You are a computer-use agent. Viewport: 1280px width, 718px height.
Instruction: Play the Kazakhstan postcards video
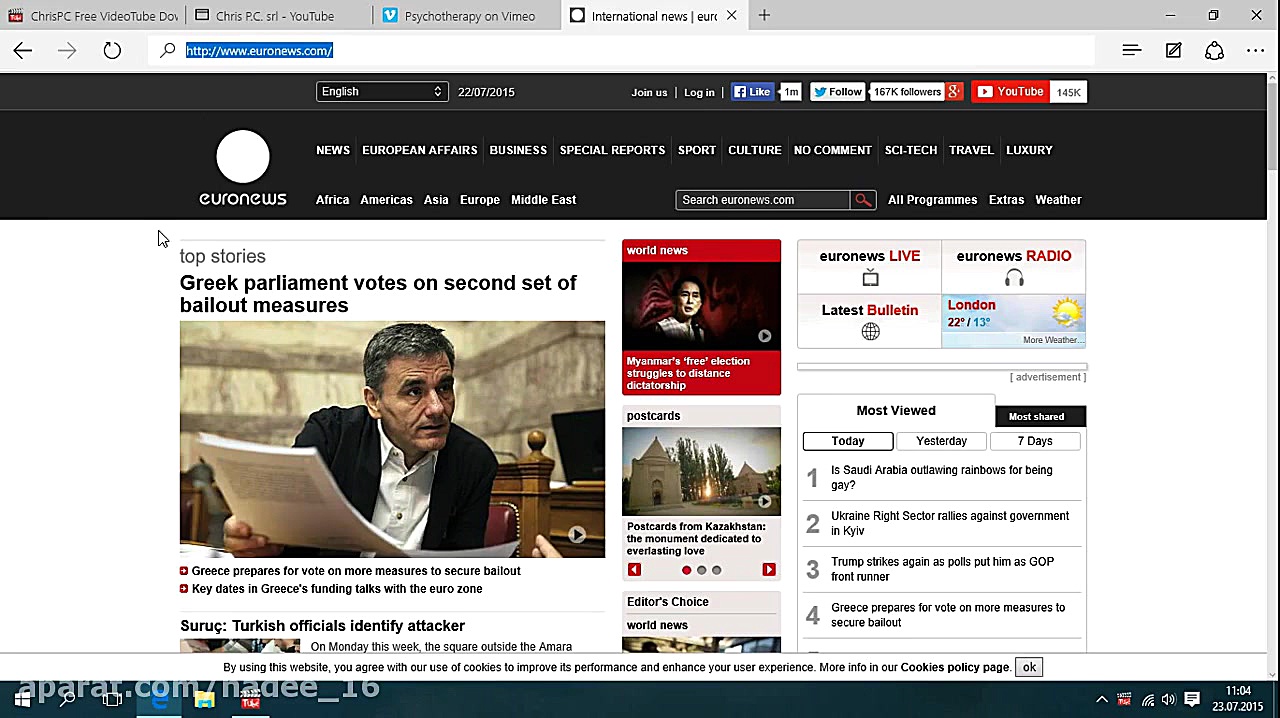click(x=764, y=501)
